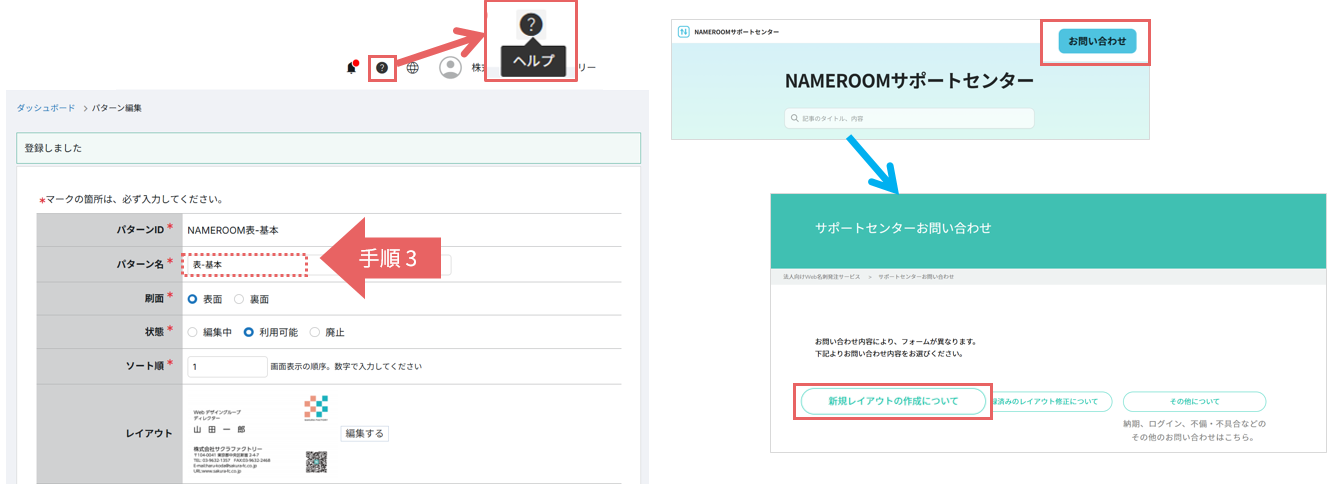Select the 表面 radio button

(x=193, y=299)
